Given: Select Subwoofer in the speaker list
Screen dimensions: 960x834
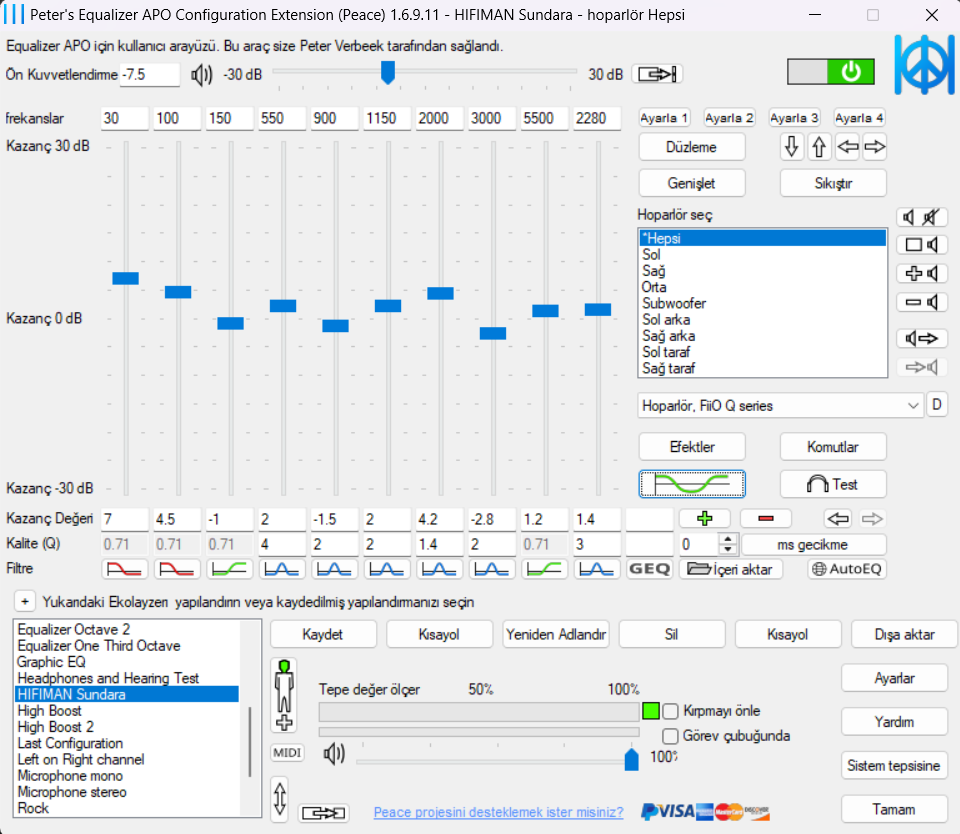Looking at the screenshot, I should coord(762,303).
